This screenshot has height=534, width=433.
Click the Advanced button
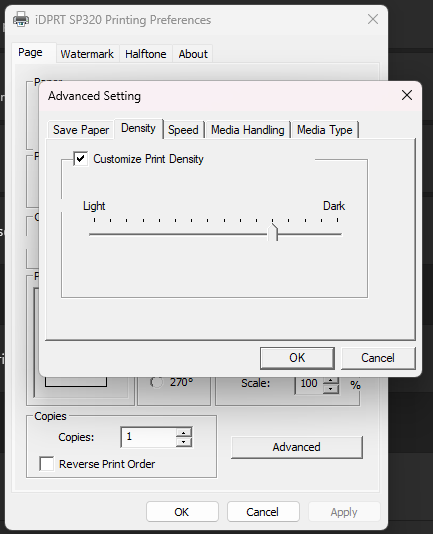297,447
